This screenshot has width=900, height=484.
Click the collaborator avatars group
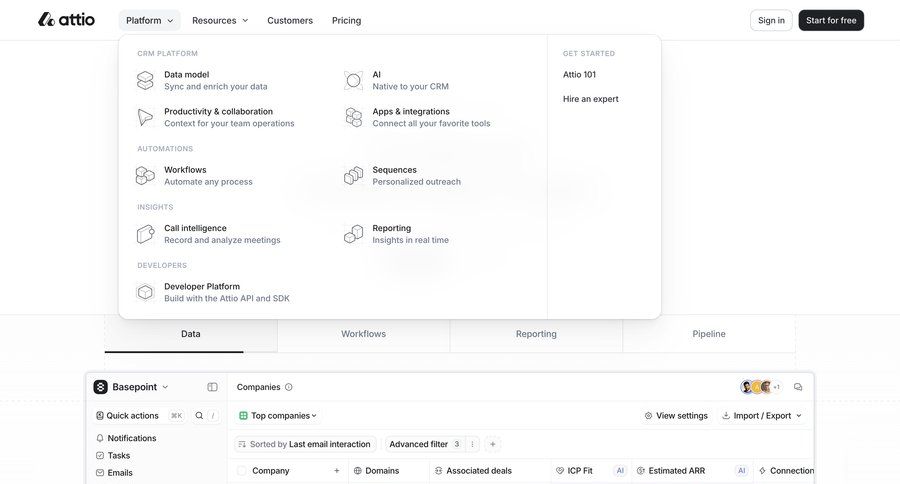(x=760, y=387)
